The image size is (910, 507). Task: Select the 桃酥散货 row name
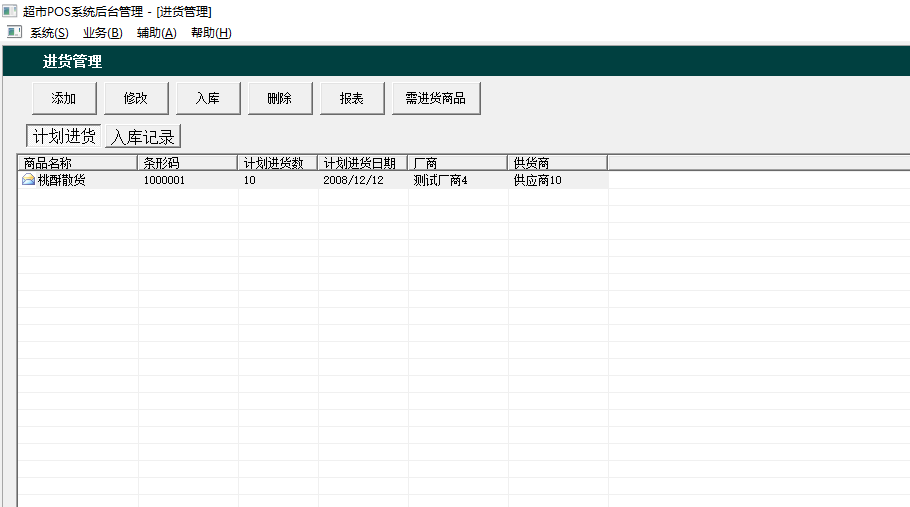[x=62, y=180]
